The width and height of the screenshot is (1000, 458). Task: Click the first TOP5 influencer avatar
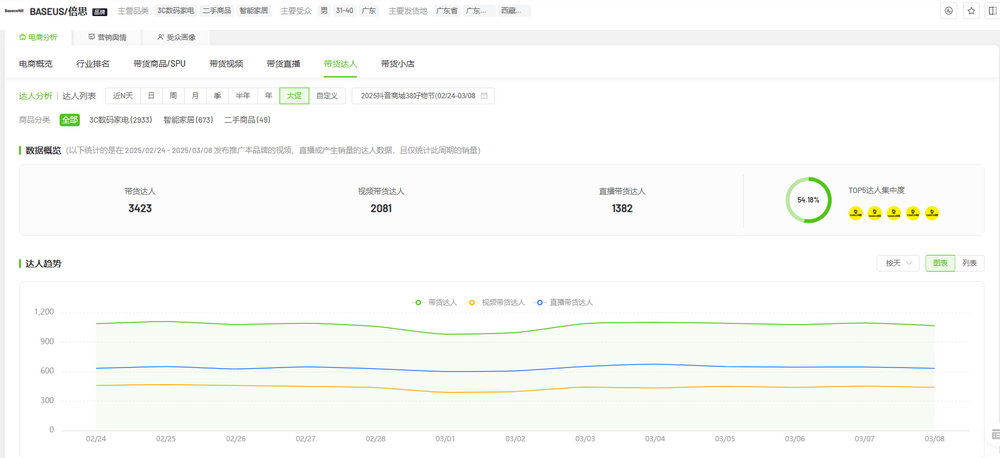pyautogui.click(x=855, y=214)
